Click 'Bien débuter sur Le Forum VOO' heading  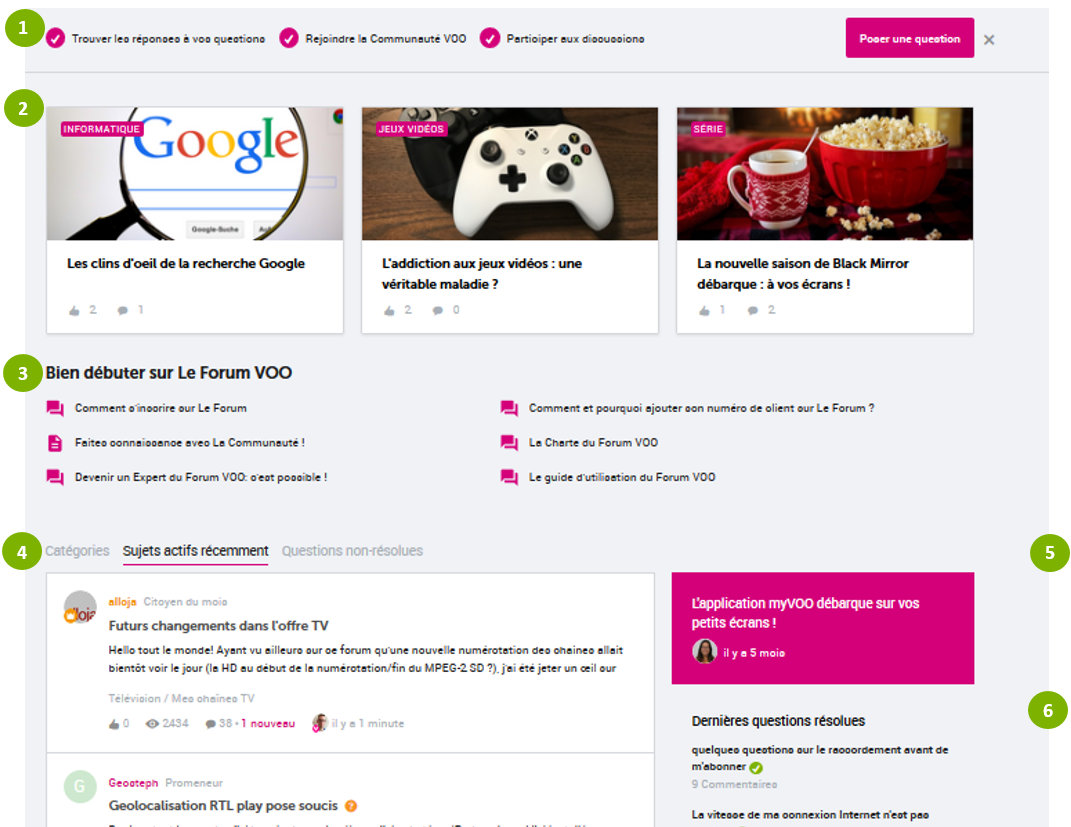169,373
